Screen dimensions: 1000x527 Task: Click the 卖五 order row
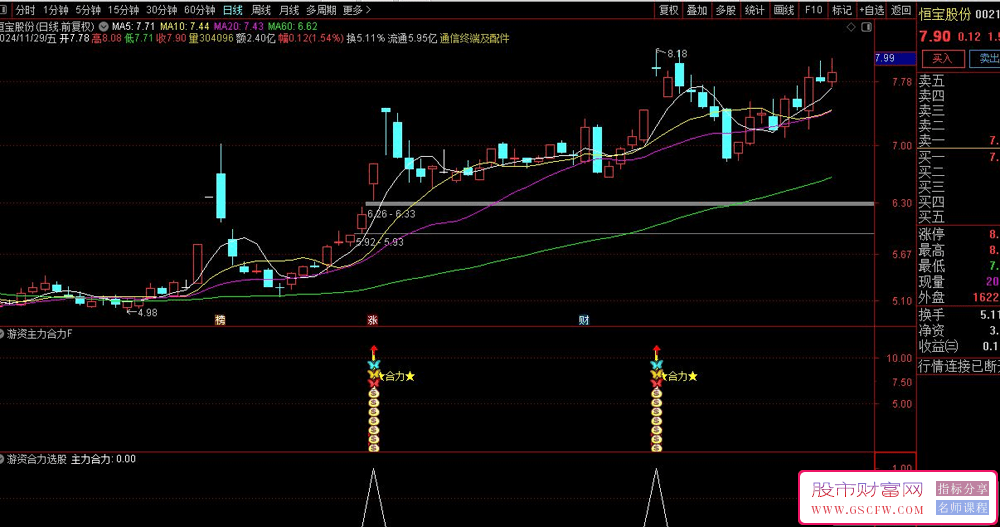coord(959,81)
